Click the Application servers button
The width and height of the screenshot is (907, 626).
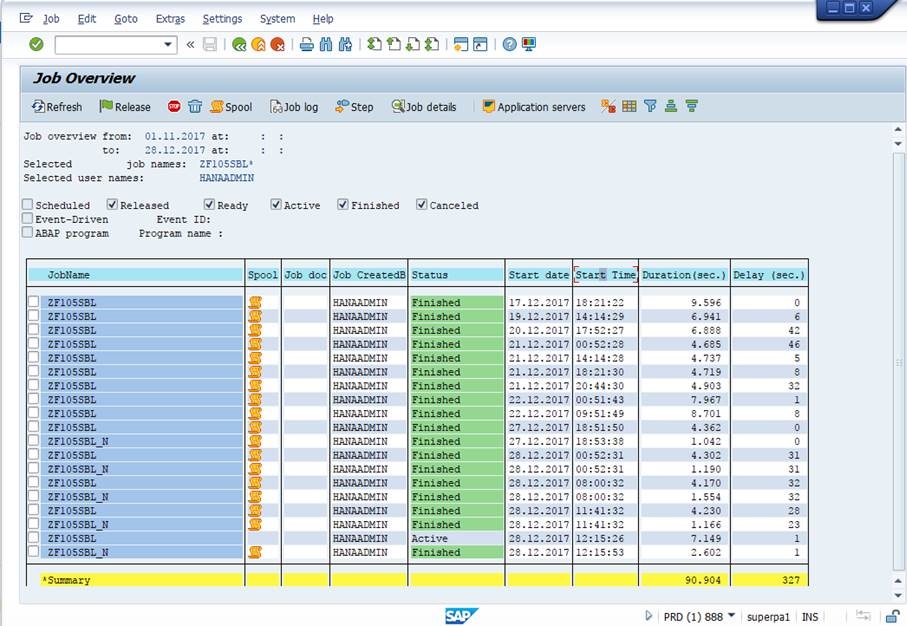pyautogui.click(x=534, y=106)
